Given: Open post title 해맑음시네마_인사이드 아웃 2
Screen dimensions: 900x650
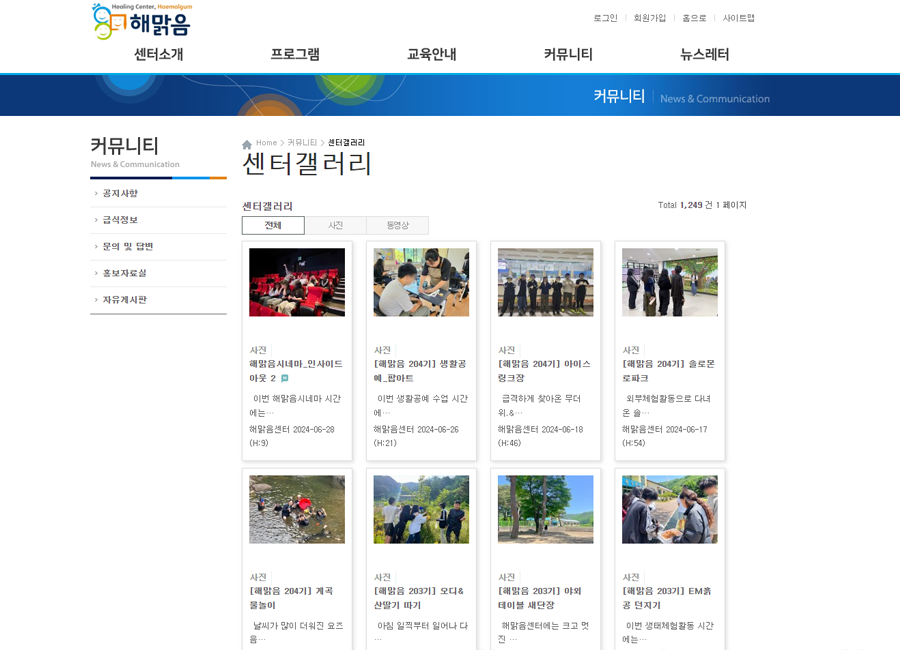Looking at the screenshot, I should (x=296, y=371).
